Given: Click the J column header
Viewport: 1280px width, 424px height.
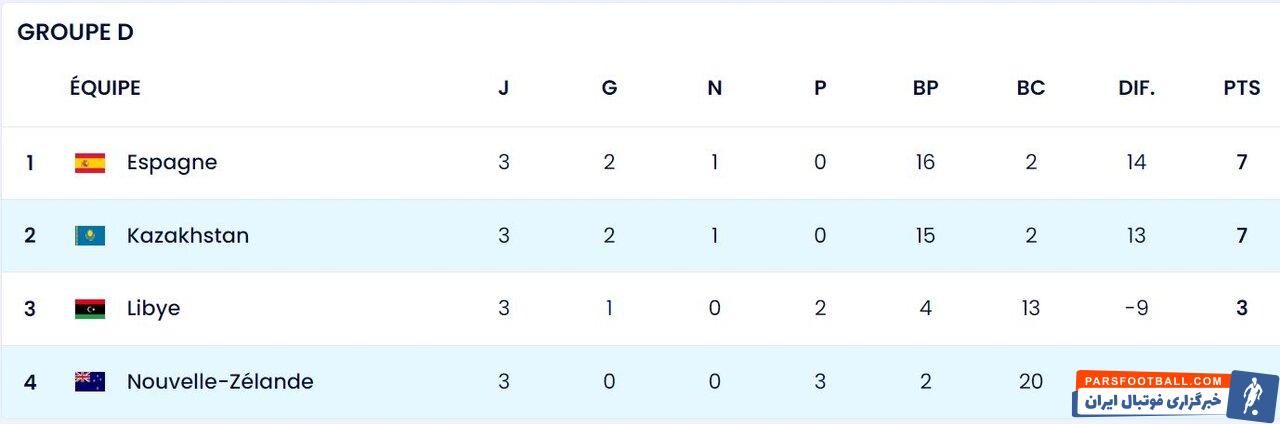Looking at the screenshot, I should tap(504, 88).
